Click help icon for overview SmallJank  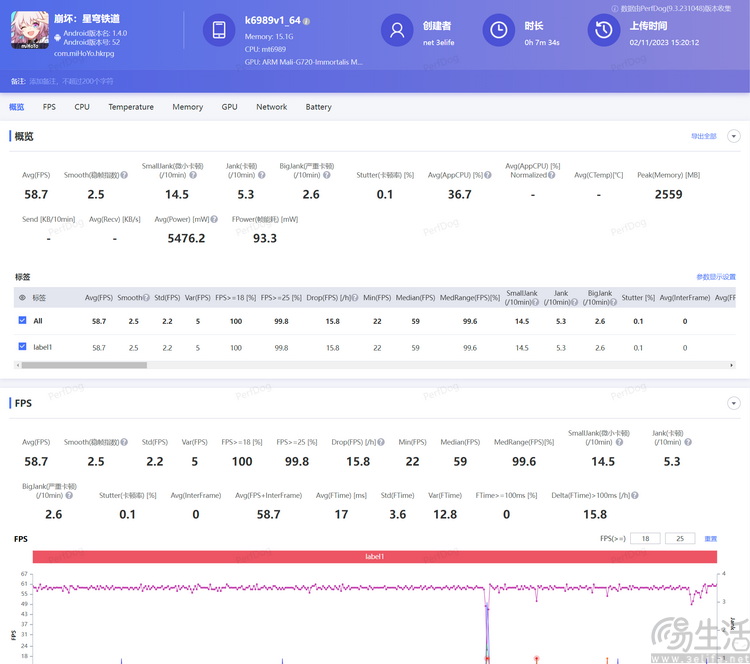[x=193, y=175]
